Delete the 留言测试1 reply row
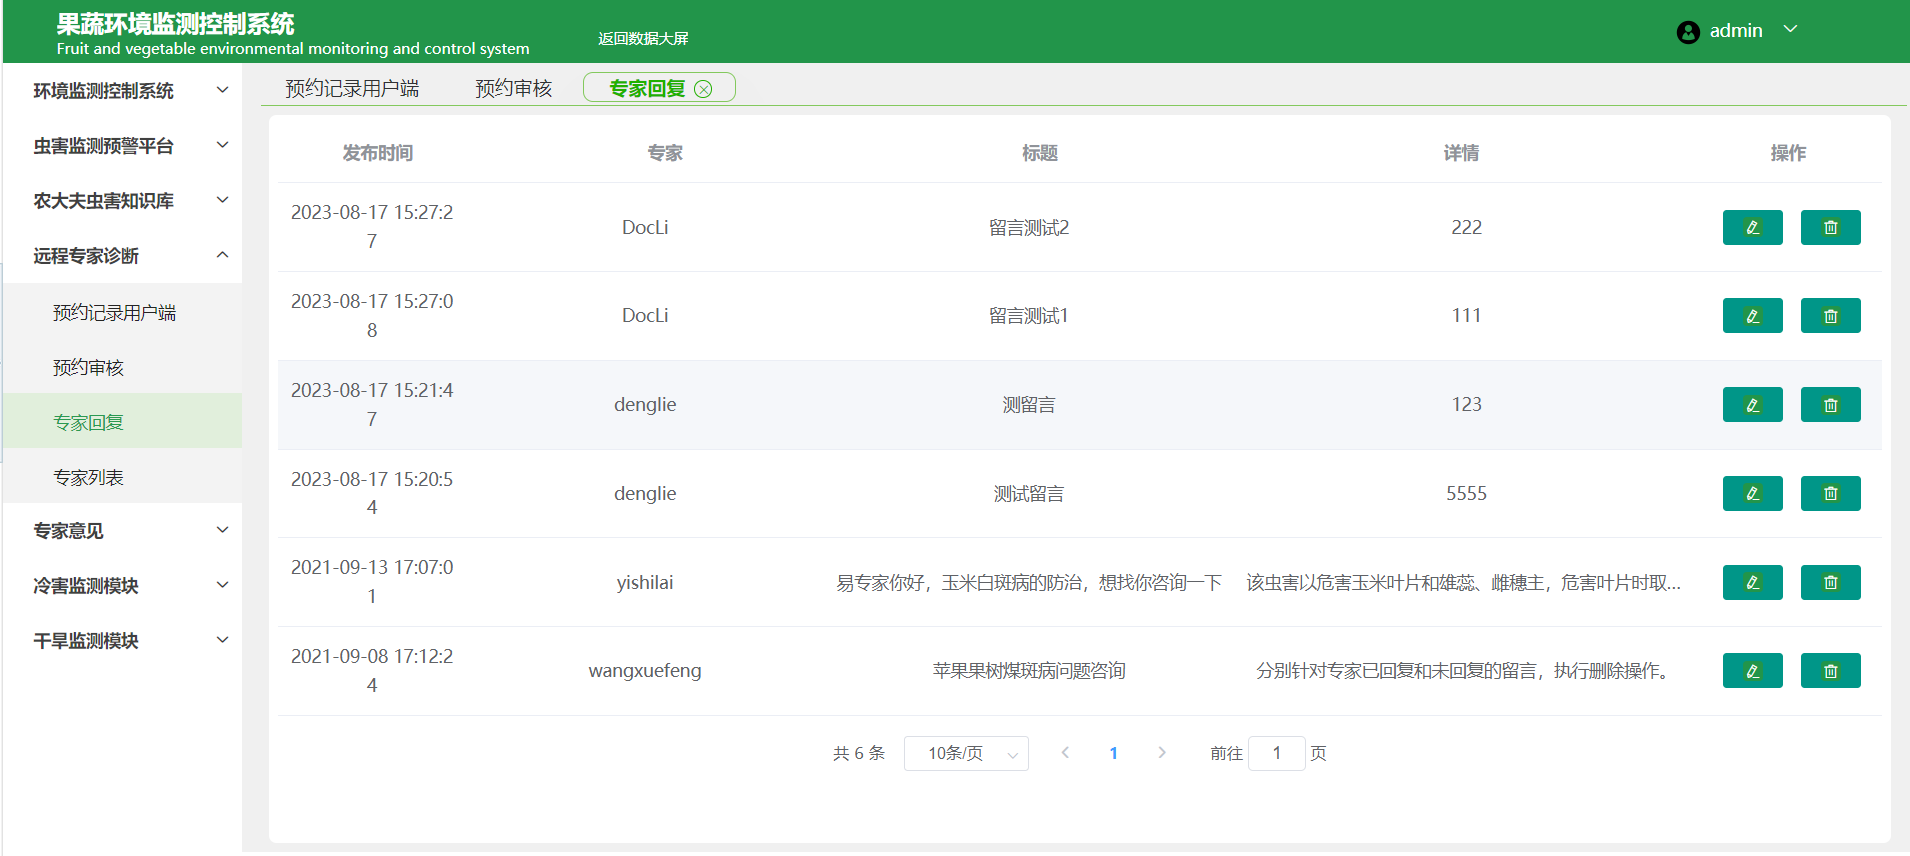Image resolution: width=1910 pixels, height=856 pixels. tap(1830, 316)
